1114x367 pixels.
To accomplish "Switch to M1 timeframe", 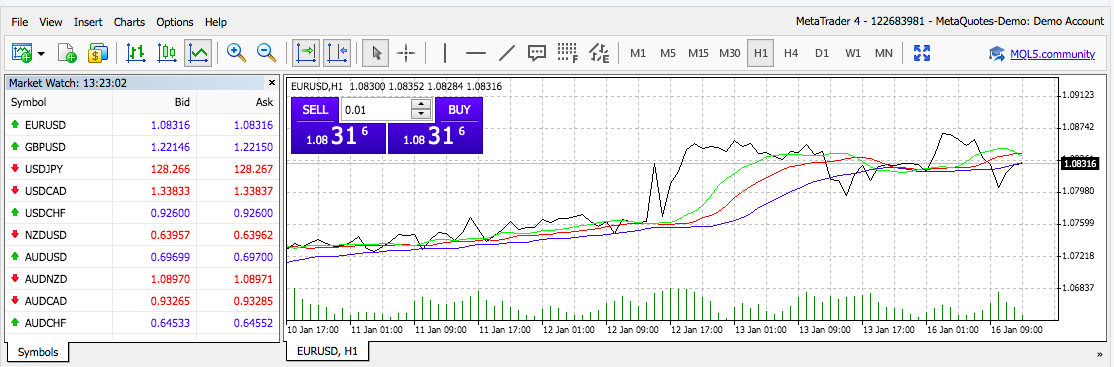I will (x=638, y=53).
